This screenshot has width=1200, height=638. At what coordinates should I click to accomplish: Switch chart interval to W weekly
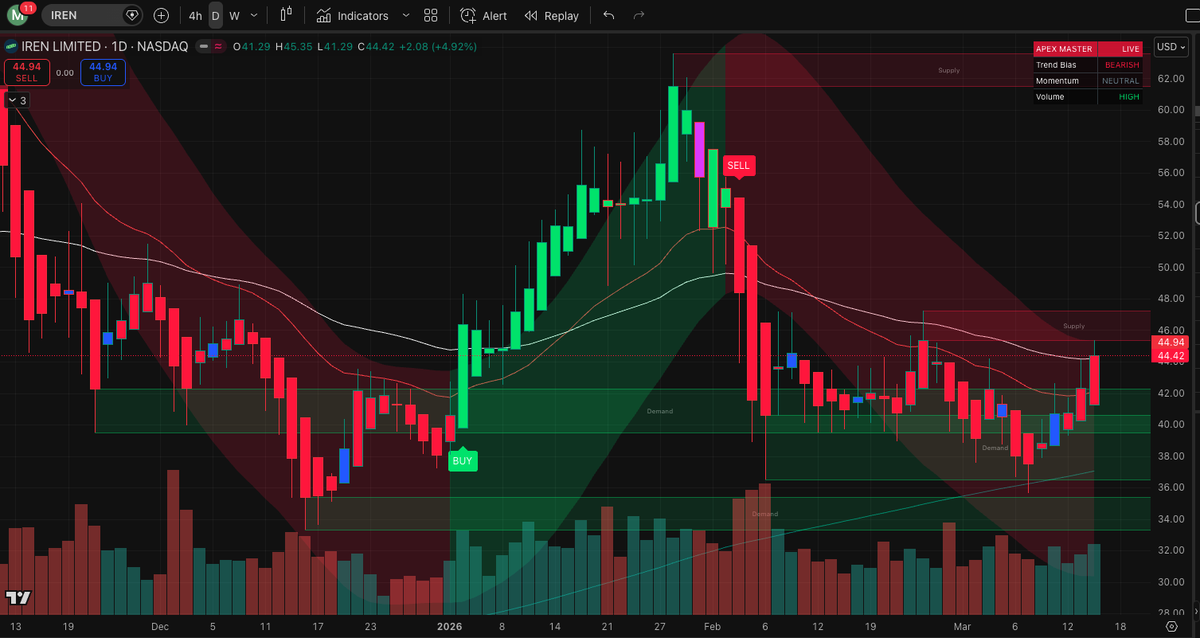click(234, 16)
